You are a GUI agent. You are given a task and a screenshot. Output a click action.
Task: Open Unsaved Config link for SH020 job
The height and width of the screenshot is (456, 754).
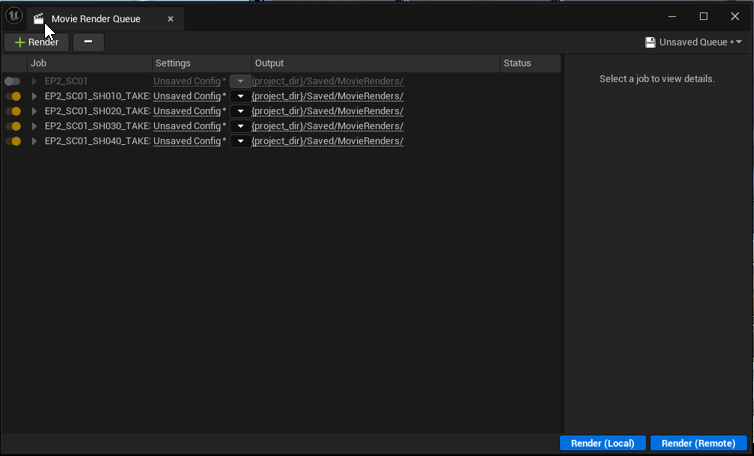pyautogui.click(x=189, y=111)
